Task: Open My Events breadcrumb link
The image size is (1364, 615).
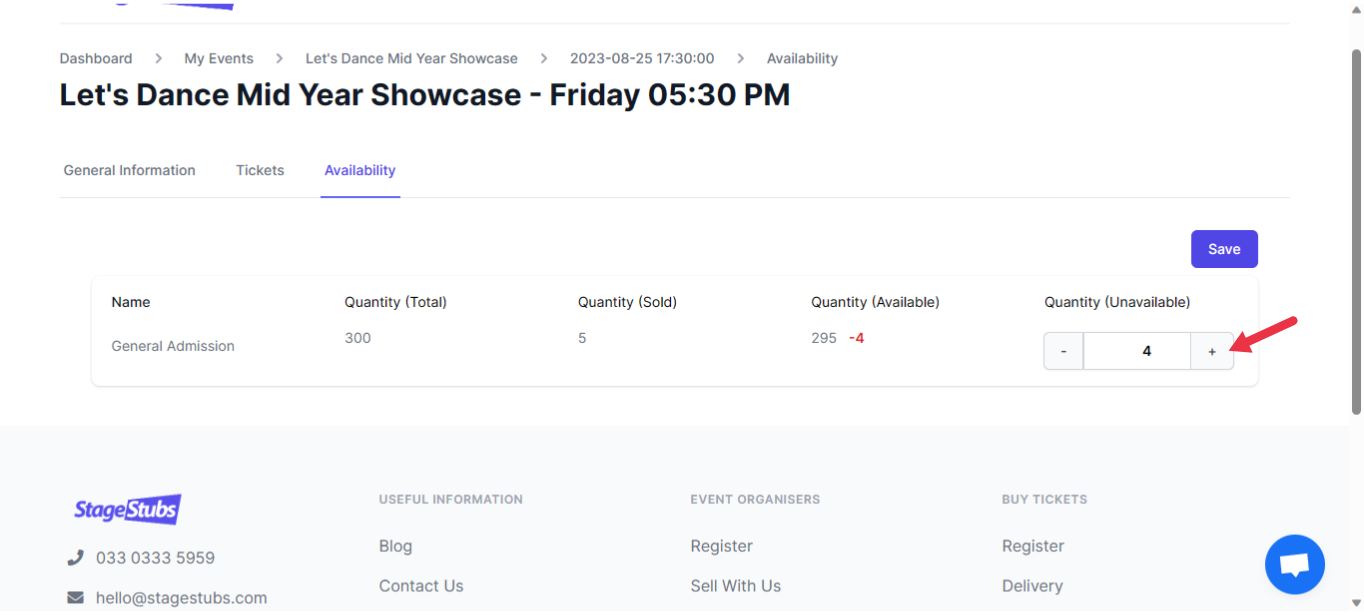Action: coord(219,59)
